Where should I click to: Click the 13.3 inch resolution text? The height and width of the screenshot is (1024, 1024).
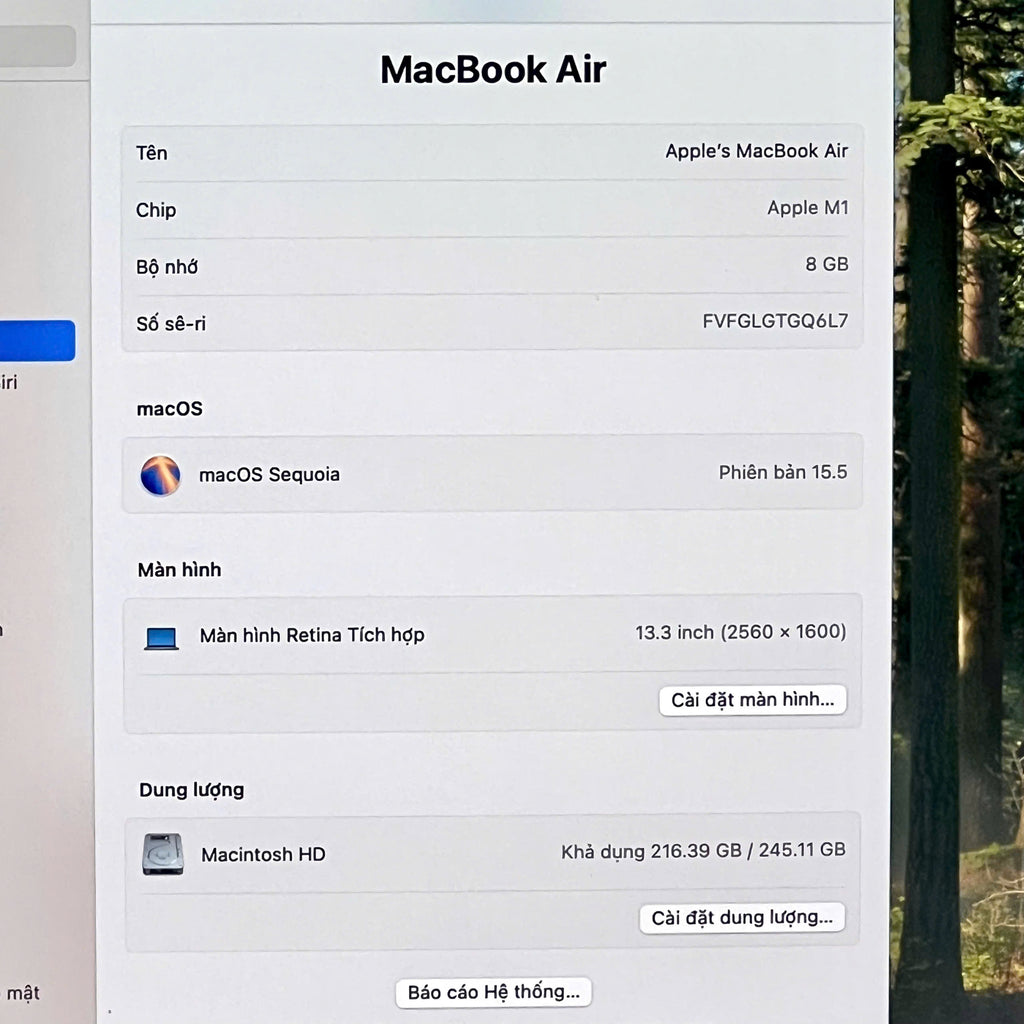(x=740, y=632)
